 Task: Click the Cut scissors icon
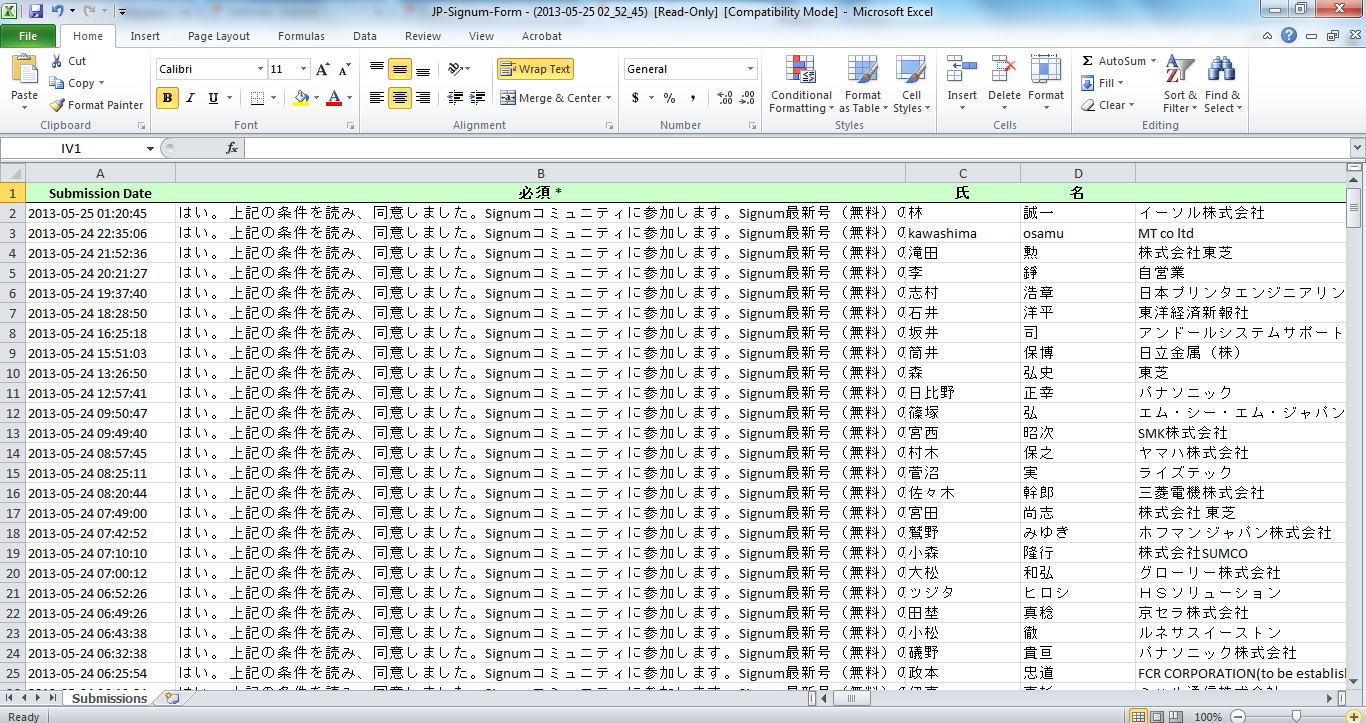[57, 61]
